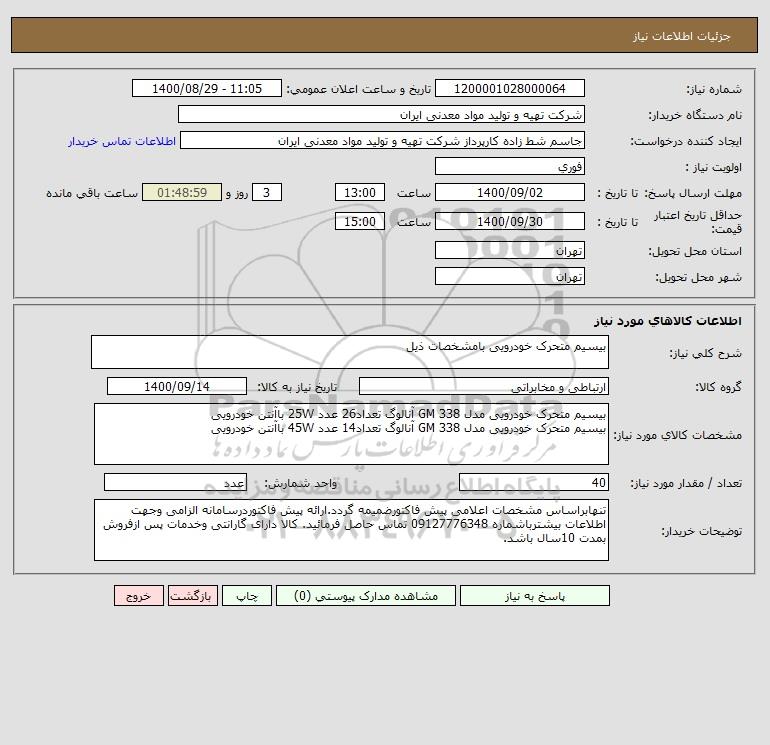Viewport: 770px width, 745px height.
Task: Click the section title 'اطلاعات کالاهای مورد نیاز'
Action: click(x=668, y=321)
